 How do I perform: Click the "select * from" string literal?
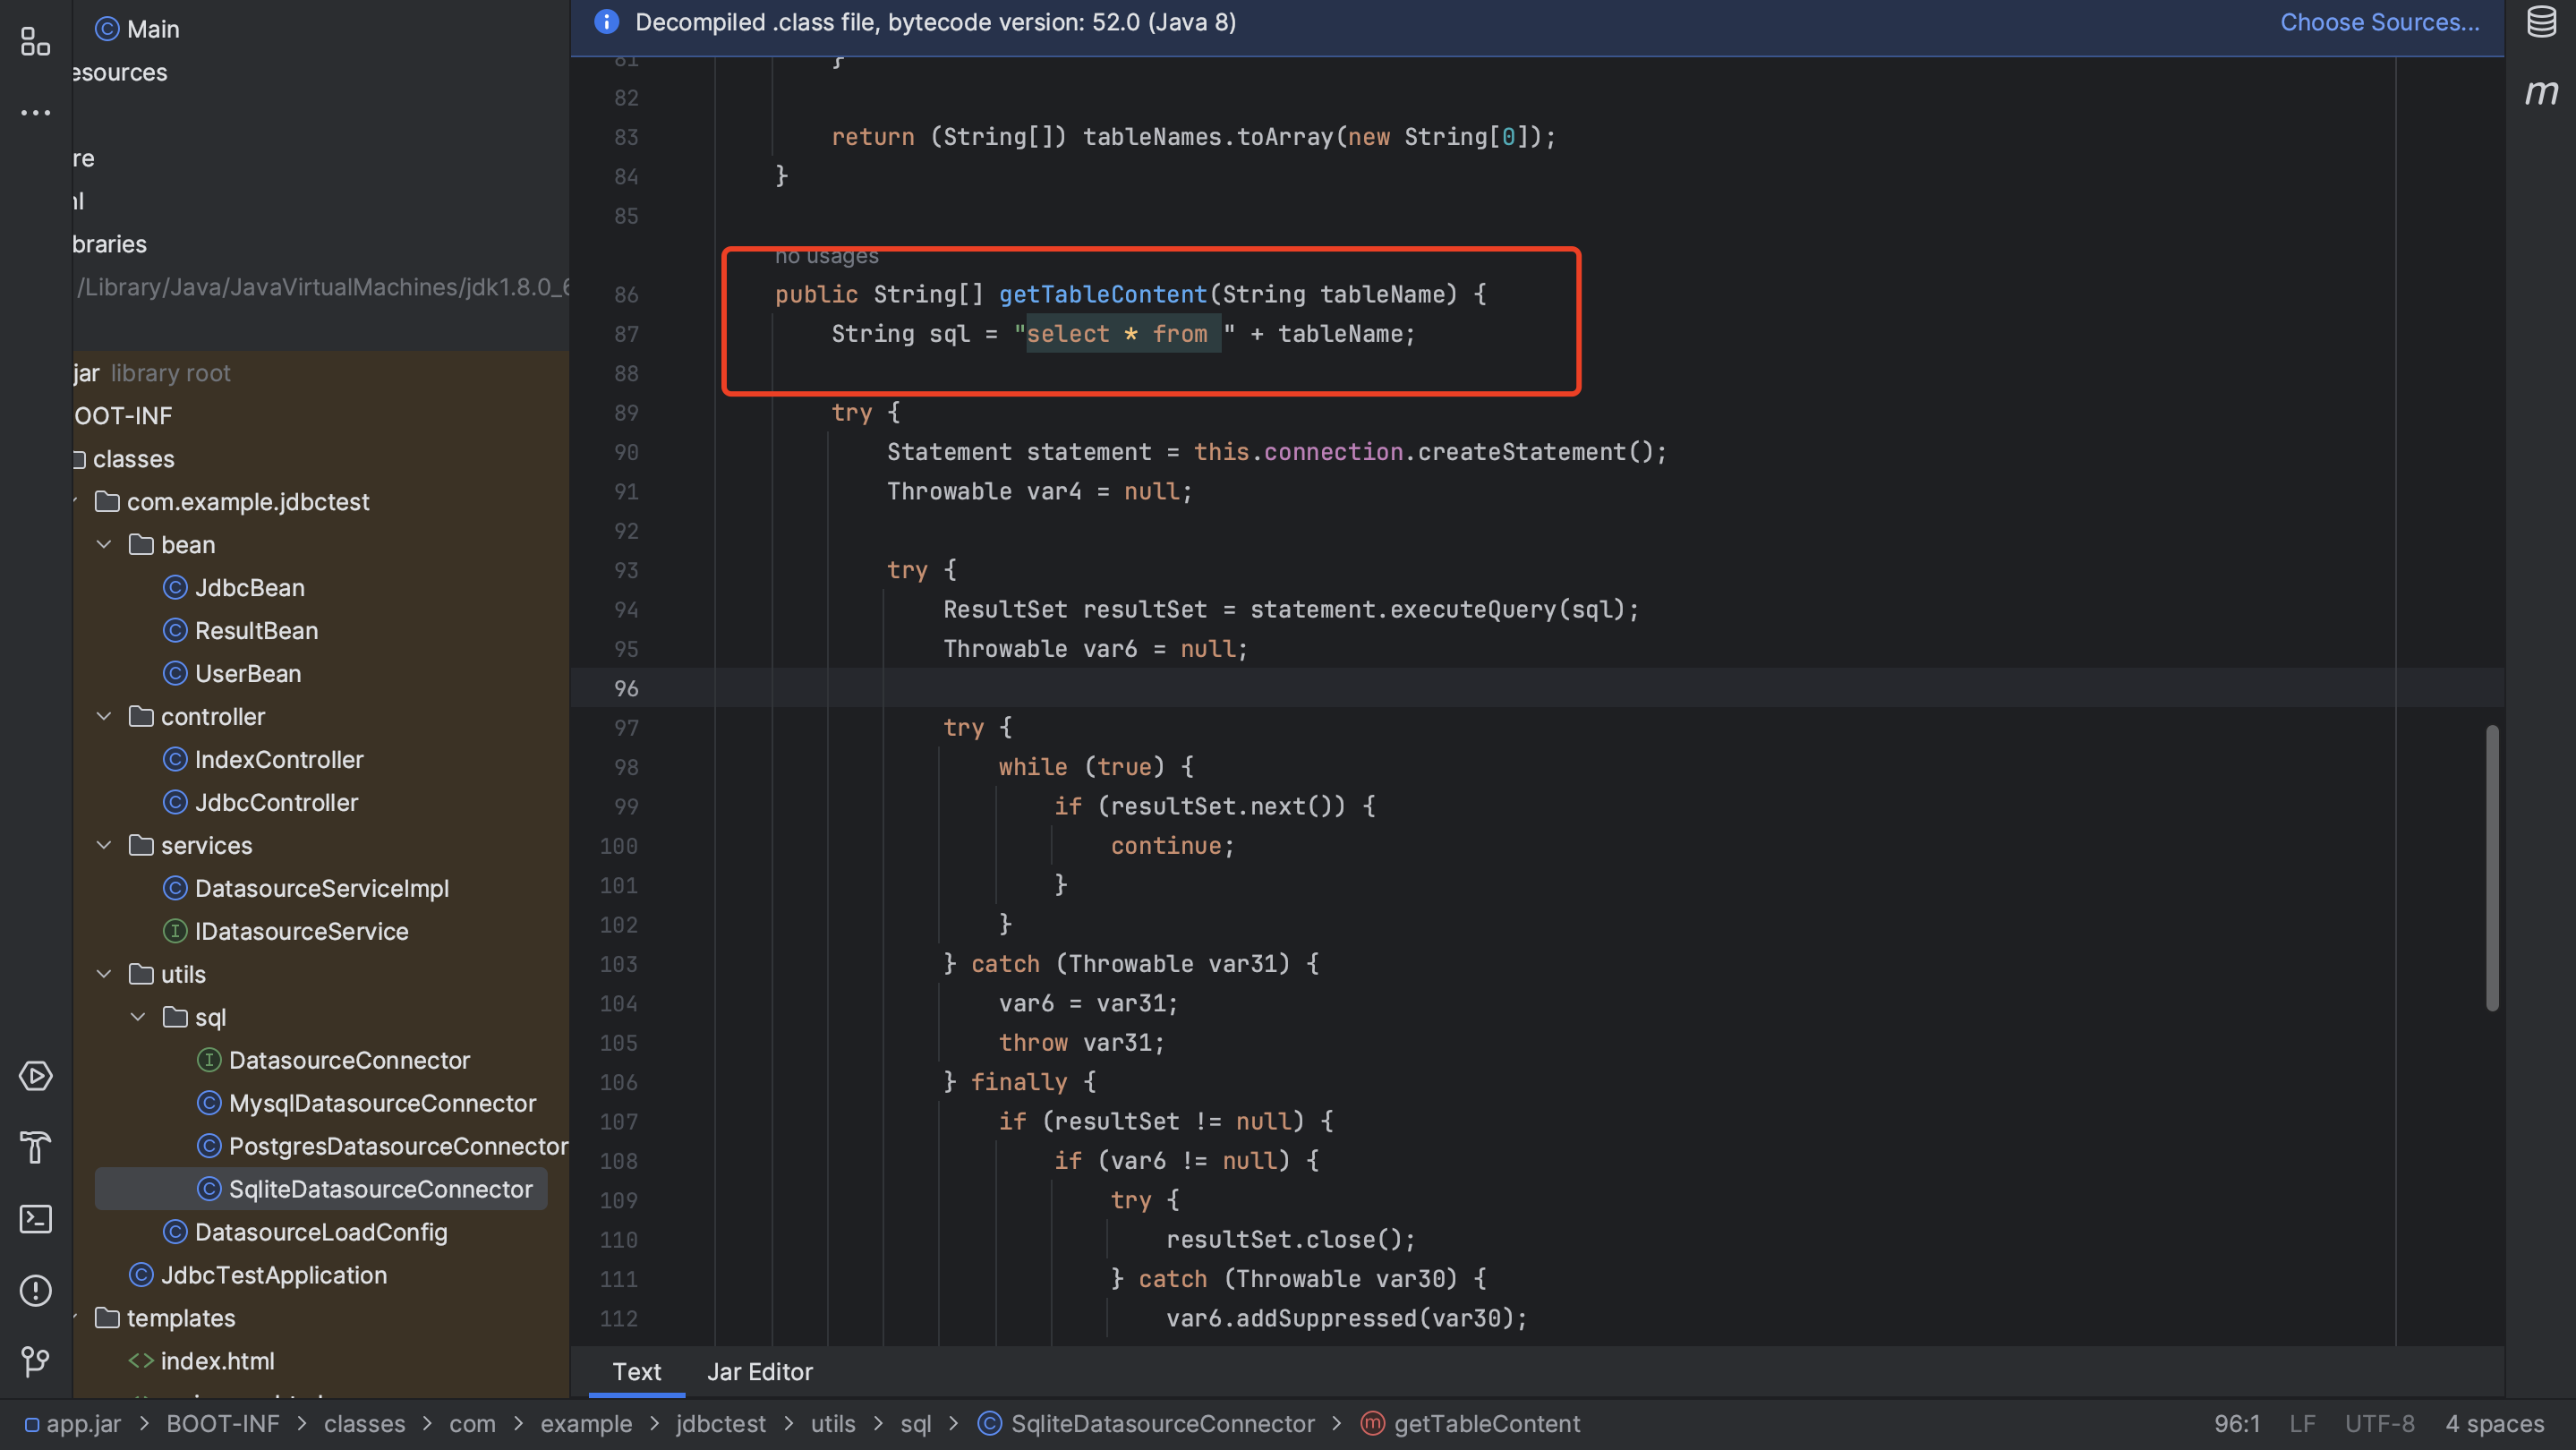1124,334
